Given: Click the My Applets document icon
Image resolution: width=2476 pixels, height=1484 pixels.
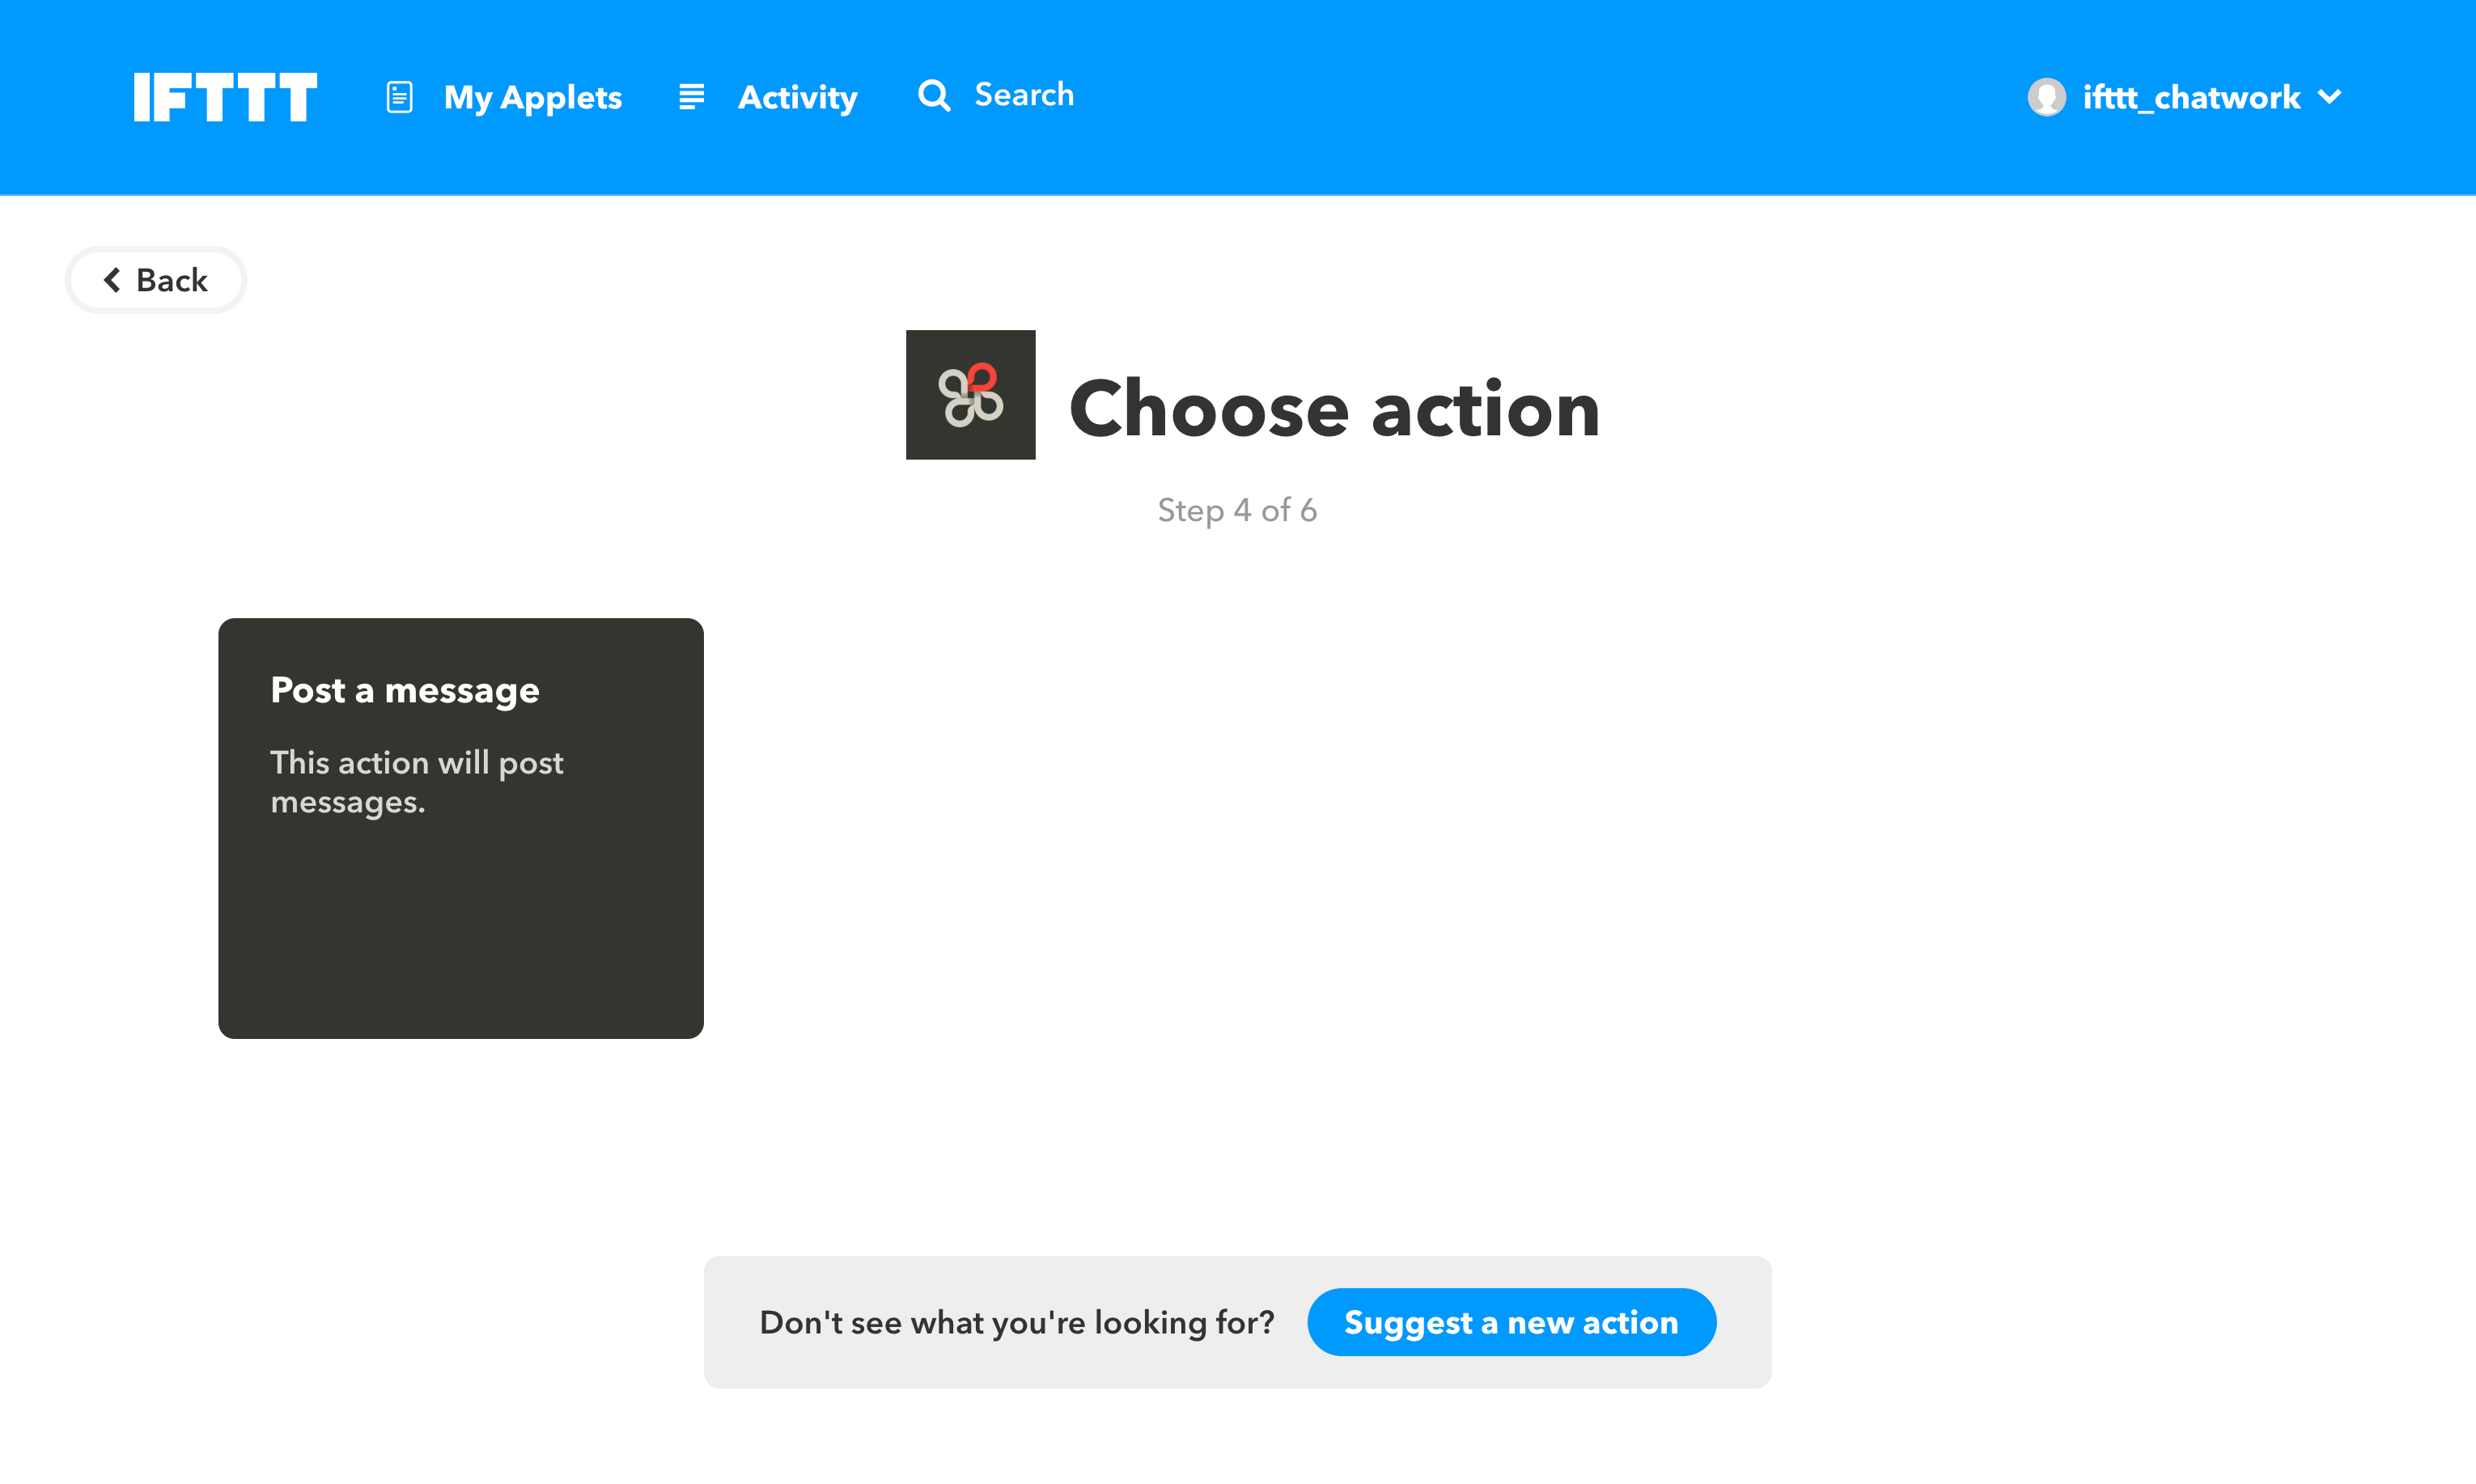Looking at the screenshot, I should click(399, 97).
